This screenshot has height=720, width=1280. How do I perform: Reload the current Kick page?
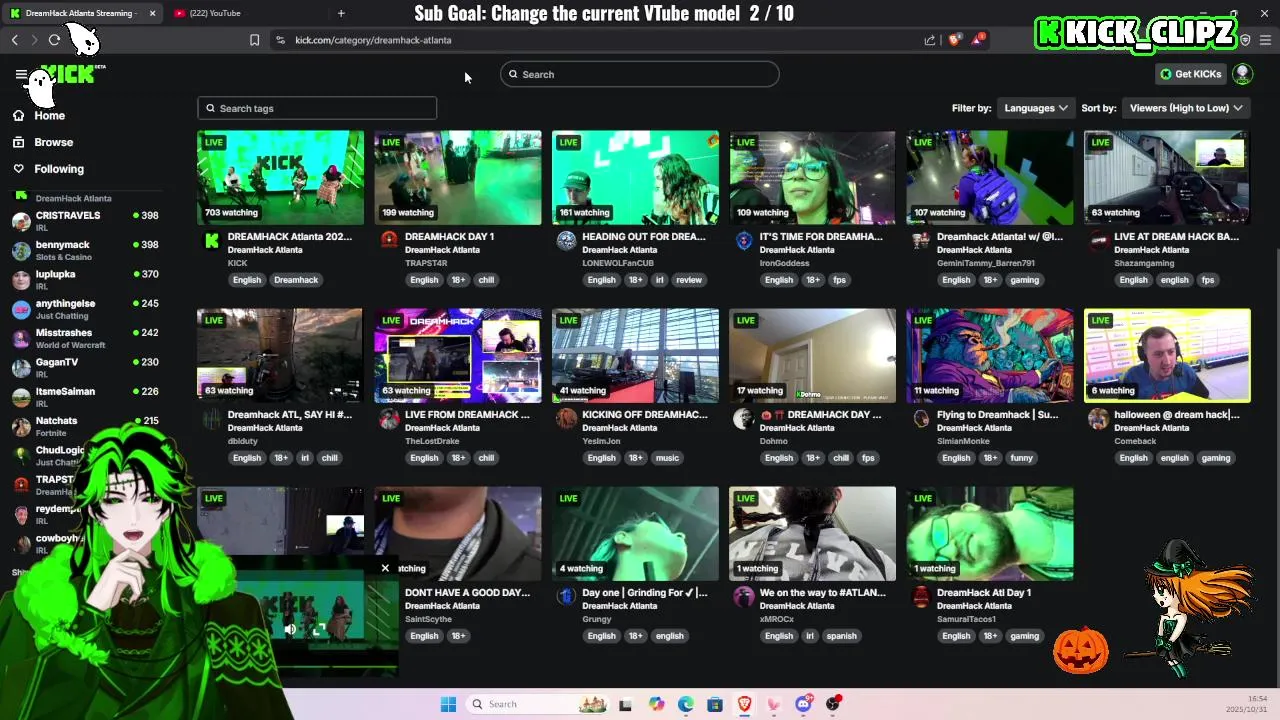pyautogui.click(x=54, y=40)
